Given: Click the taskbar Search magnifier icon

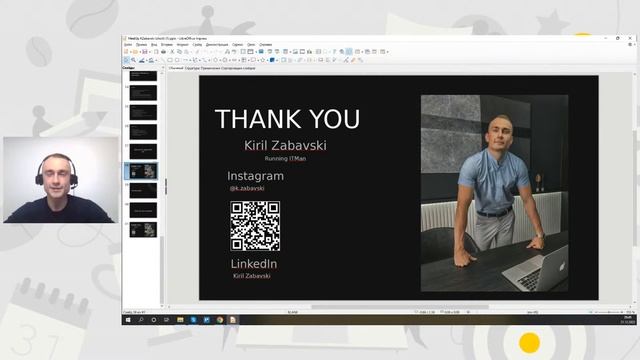Looking at the screenshot, I should click(x=141, y=320).
